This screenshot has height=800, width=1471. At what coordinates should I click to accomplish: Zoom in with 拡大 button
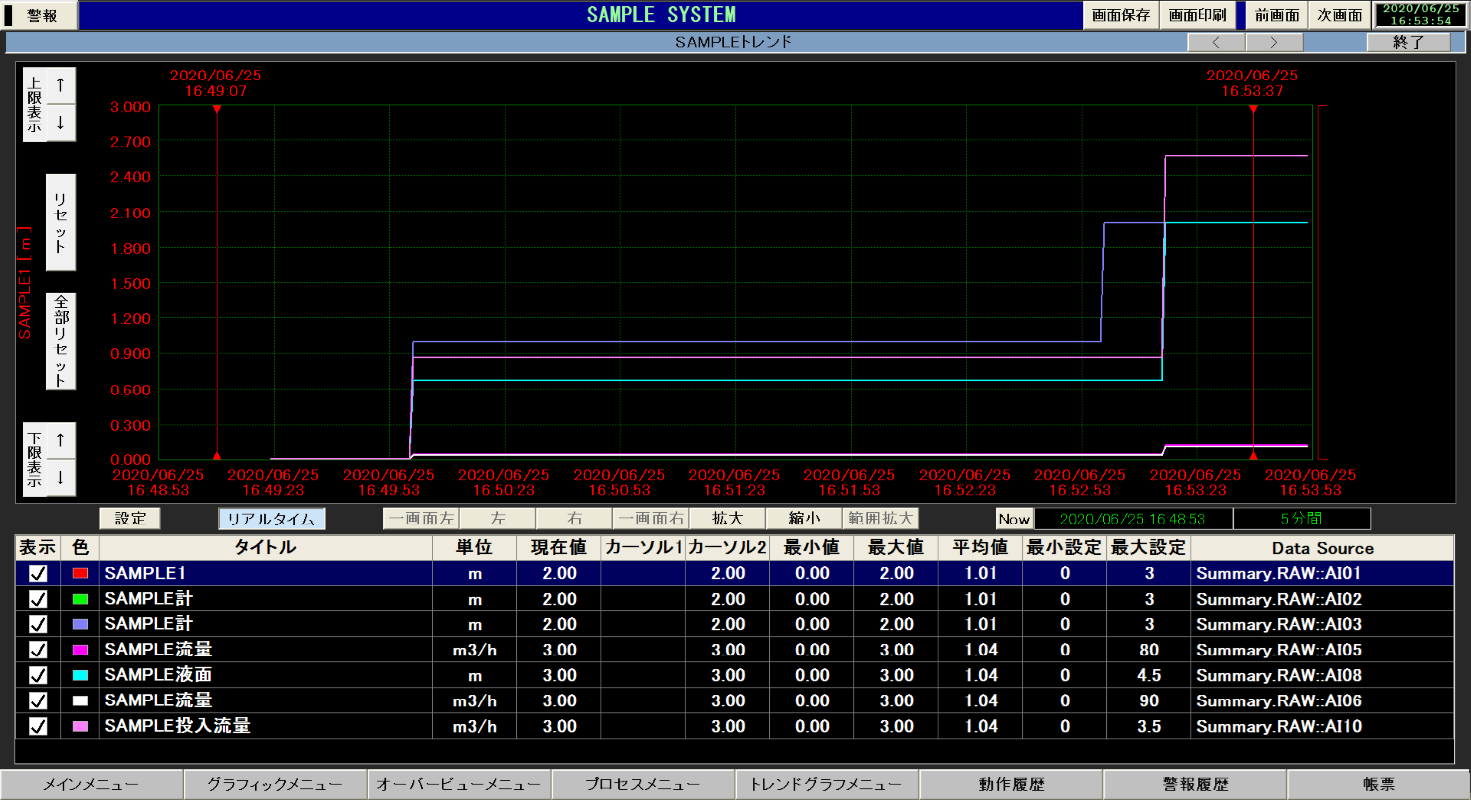click(727, 518)
